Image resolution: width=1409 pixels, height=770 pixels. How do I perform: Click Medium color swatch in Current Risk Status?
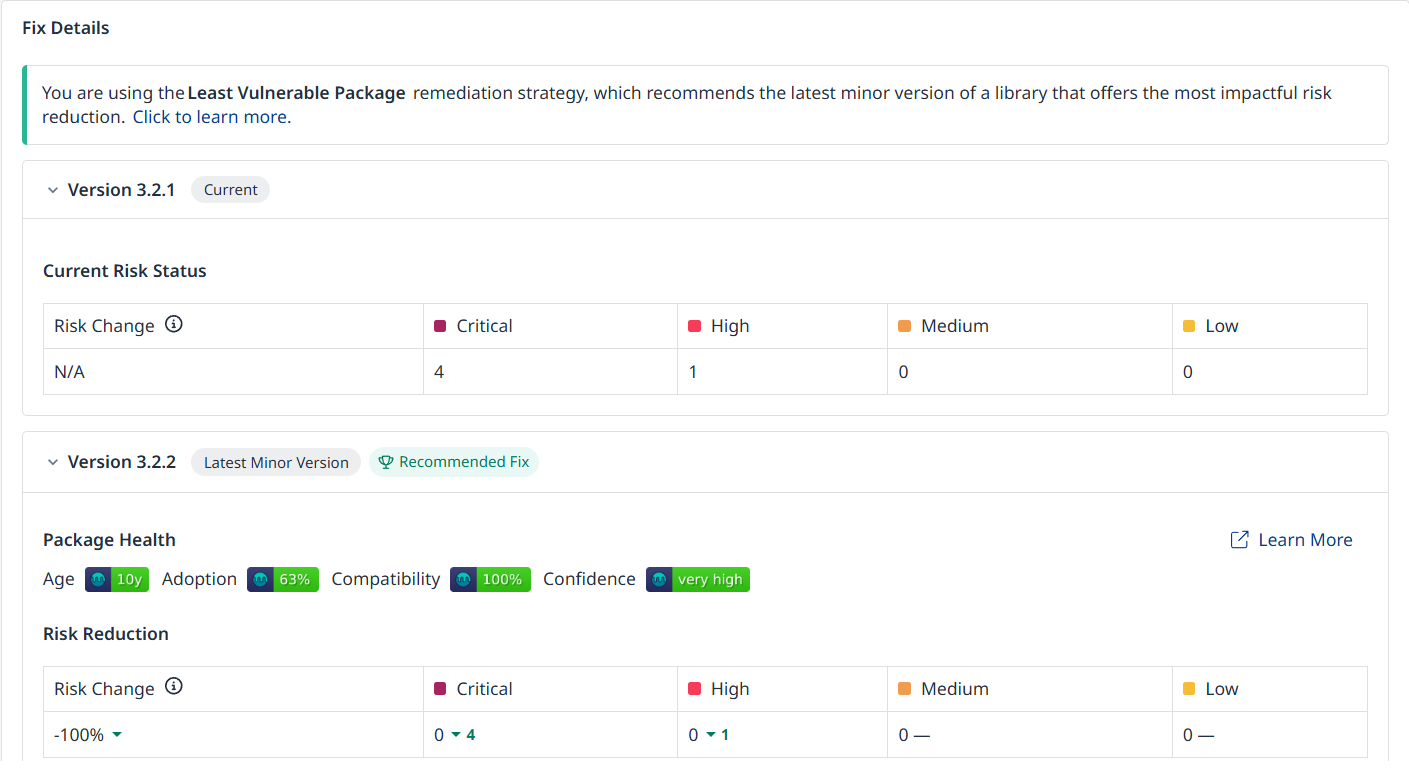coord(904,326)
